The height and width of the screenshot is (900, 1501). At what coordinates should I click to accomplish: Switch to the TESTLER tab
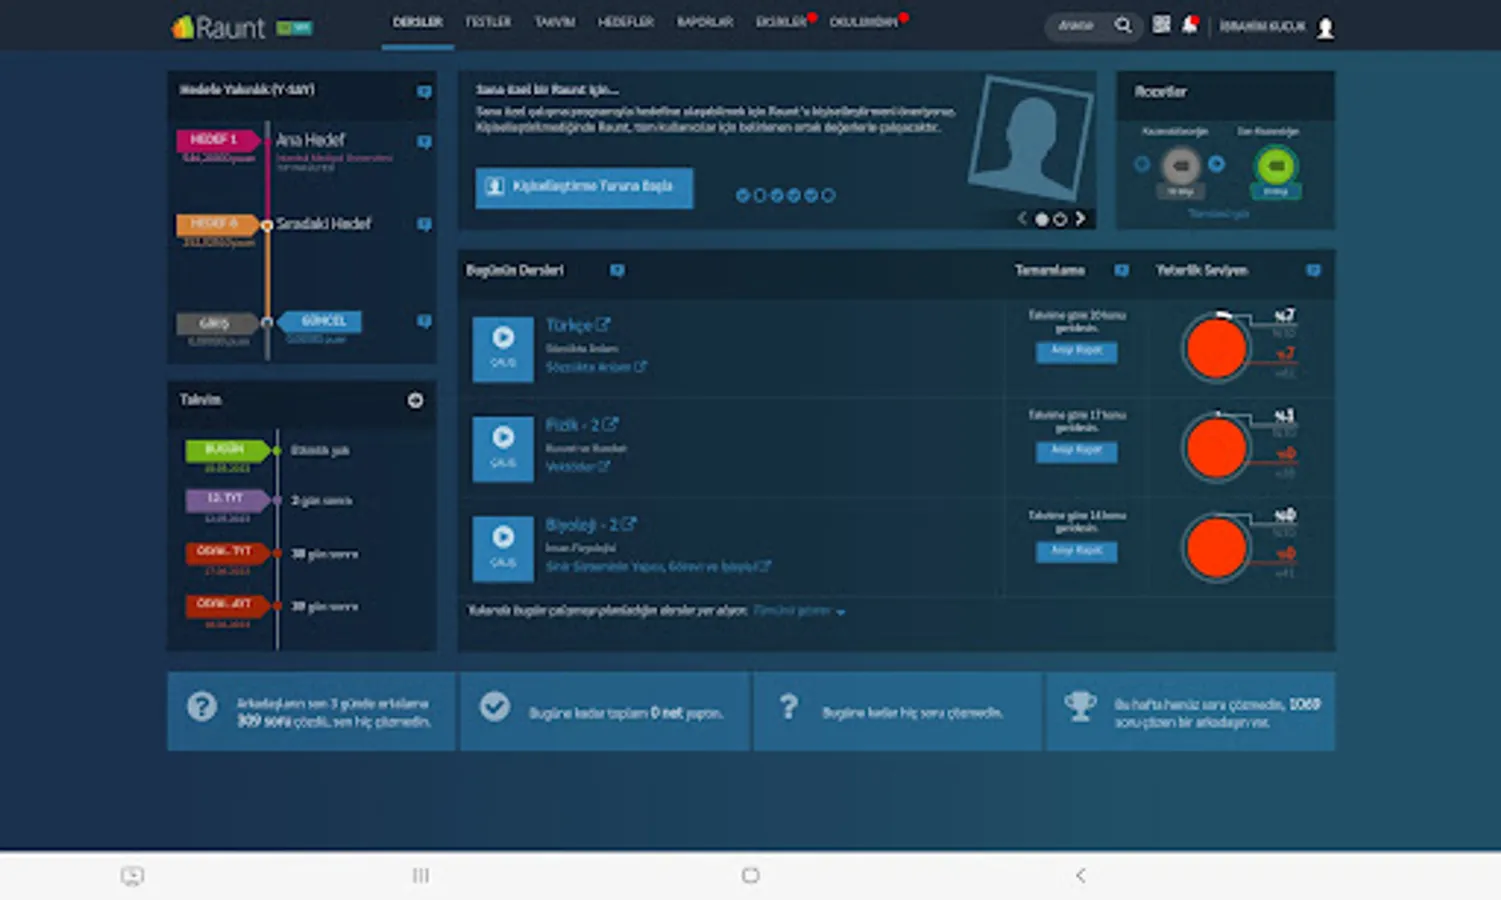488,22
